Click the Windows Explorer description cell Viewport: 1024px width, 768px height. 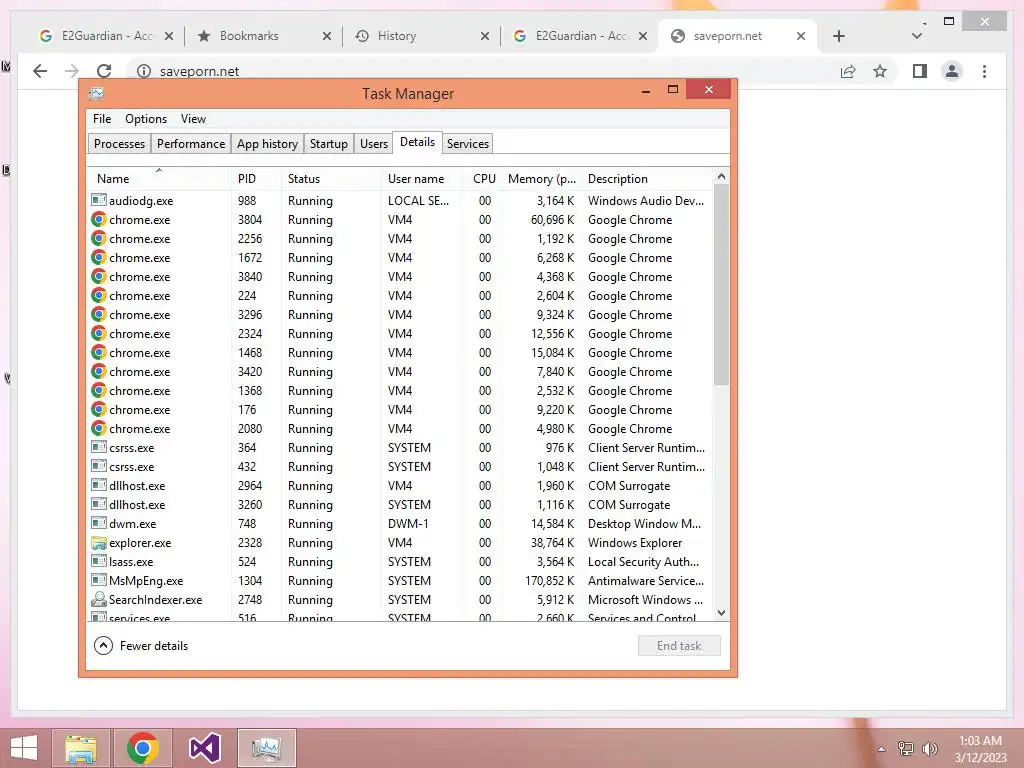pos(635,543)
